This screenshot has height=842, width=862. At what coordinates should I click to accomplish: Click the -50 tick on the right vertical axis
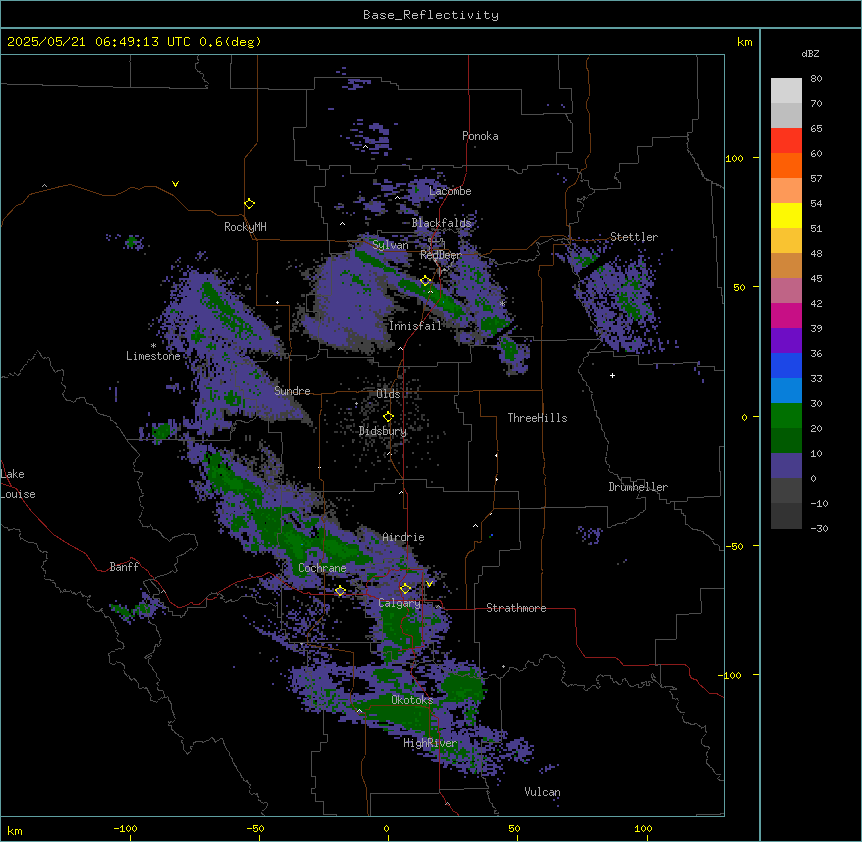(x=734, y=546)
